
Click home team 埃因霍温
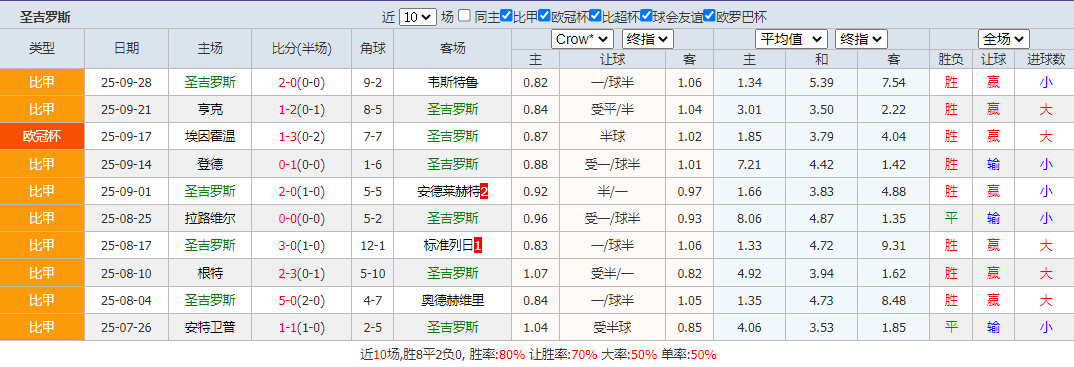[x=210, y=137]
